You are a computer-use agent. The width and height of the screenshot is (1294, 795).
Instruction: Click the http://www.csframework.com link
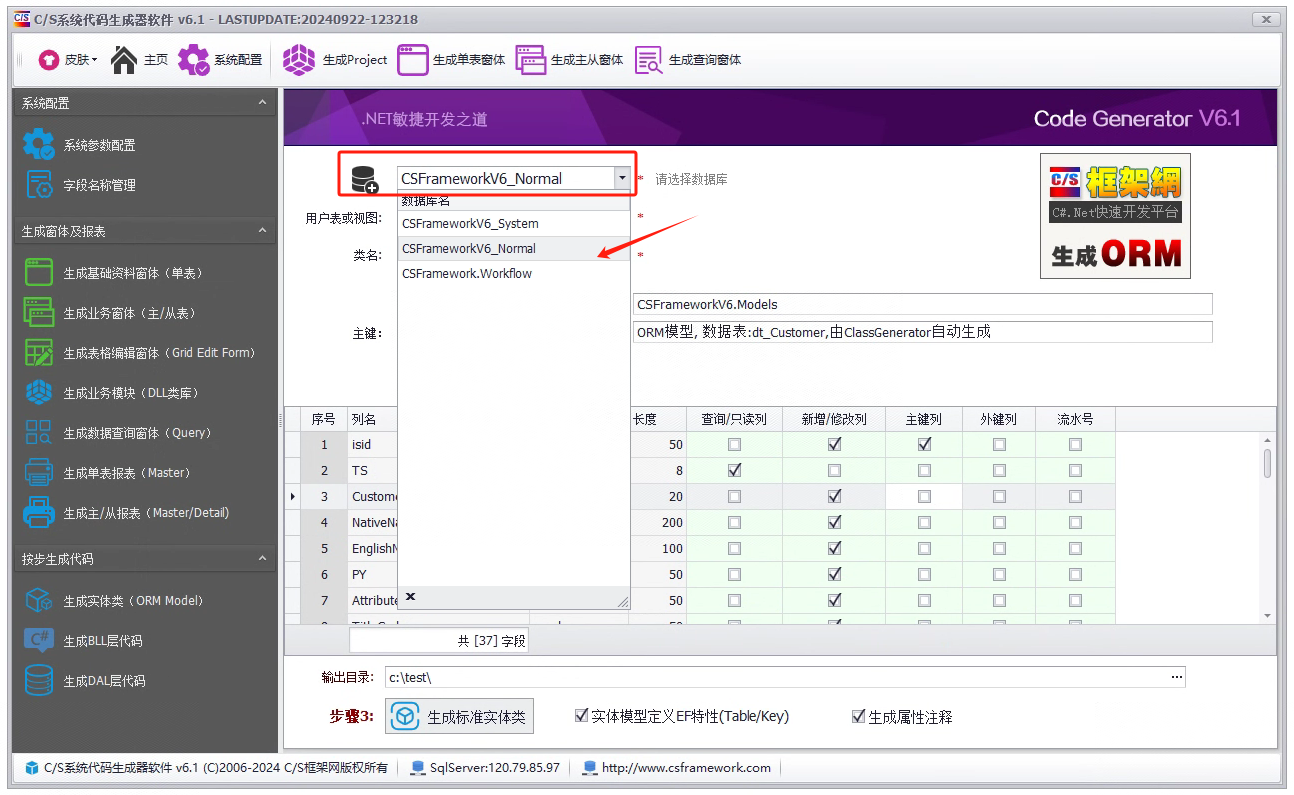(x=686, y=768)
